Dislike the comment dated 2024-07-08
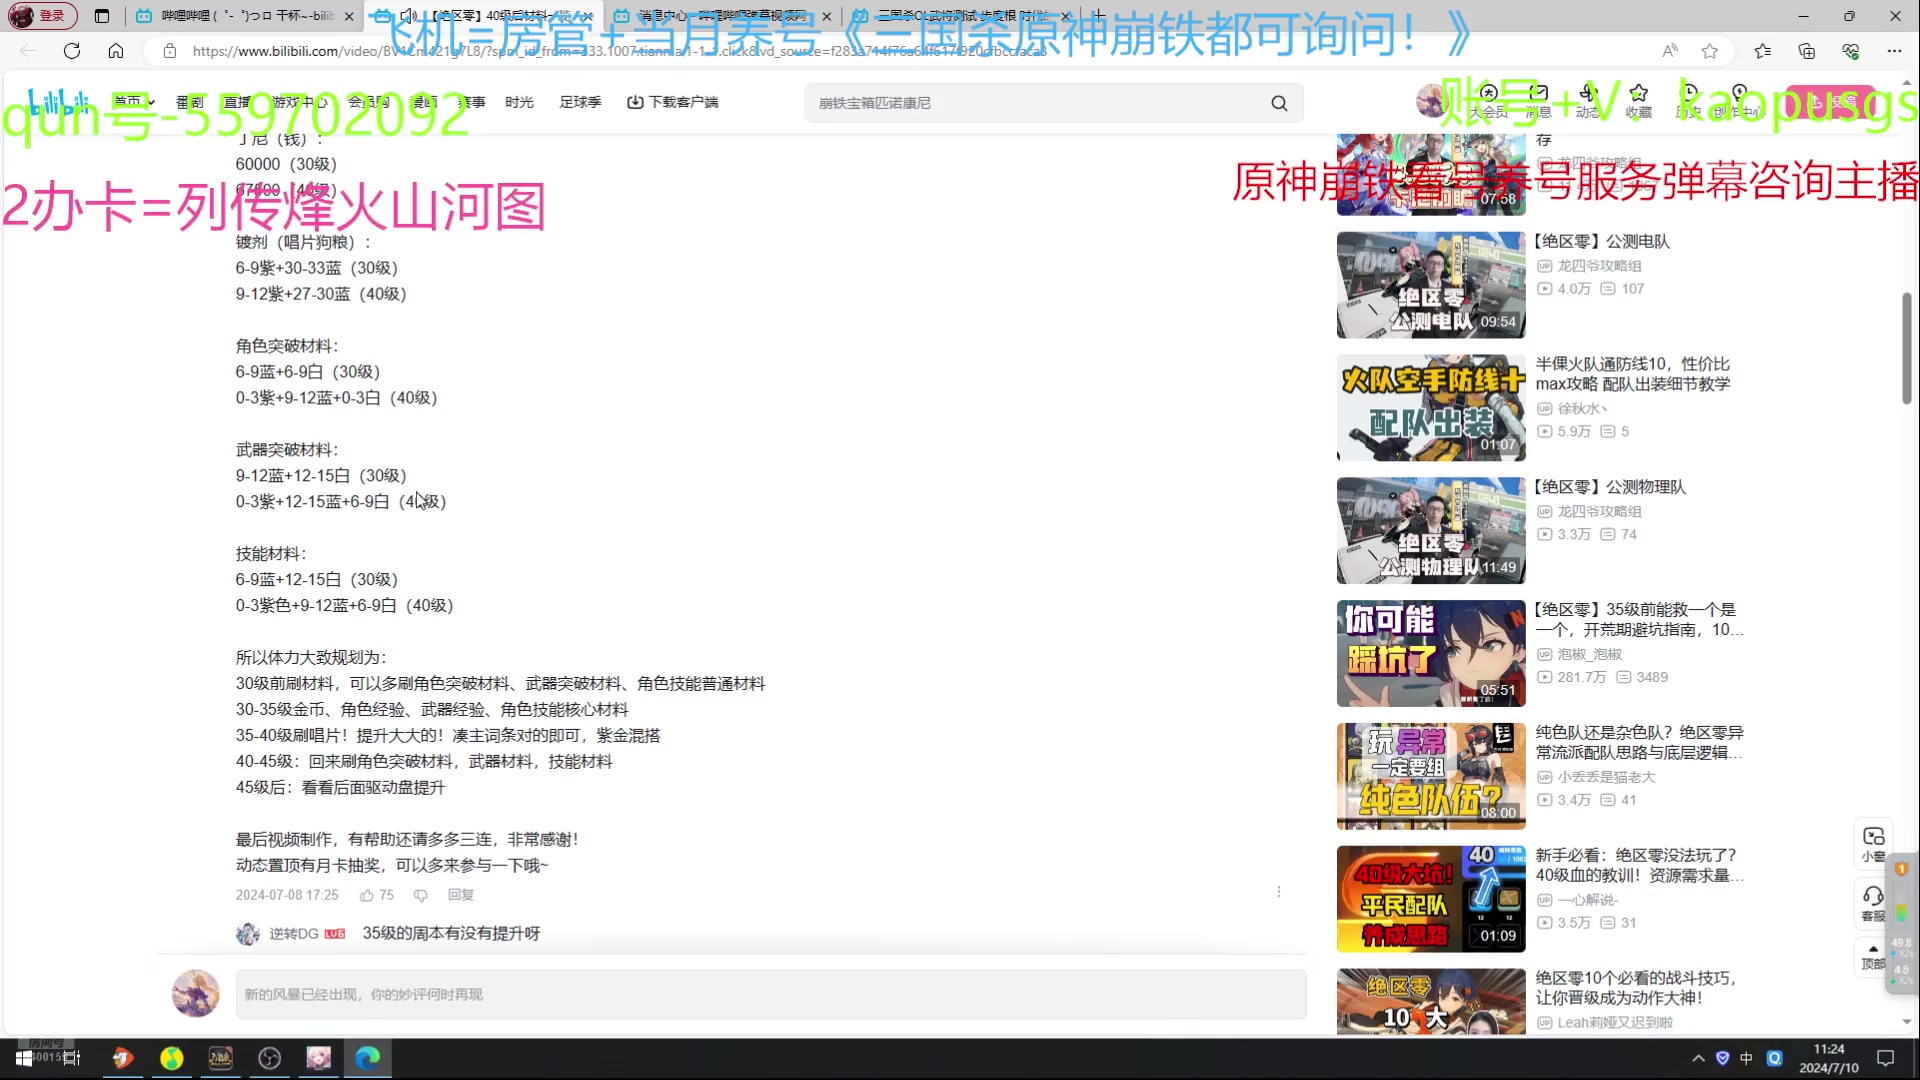The image size is (1920, 1080). (421, 895)
